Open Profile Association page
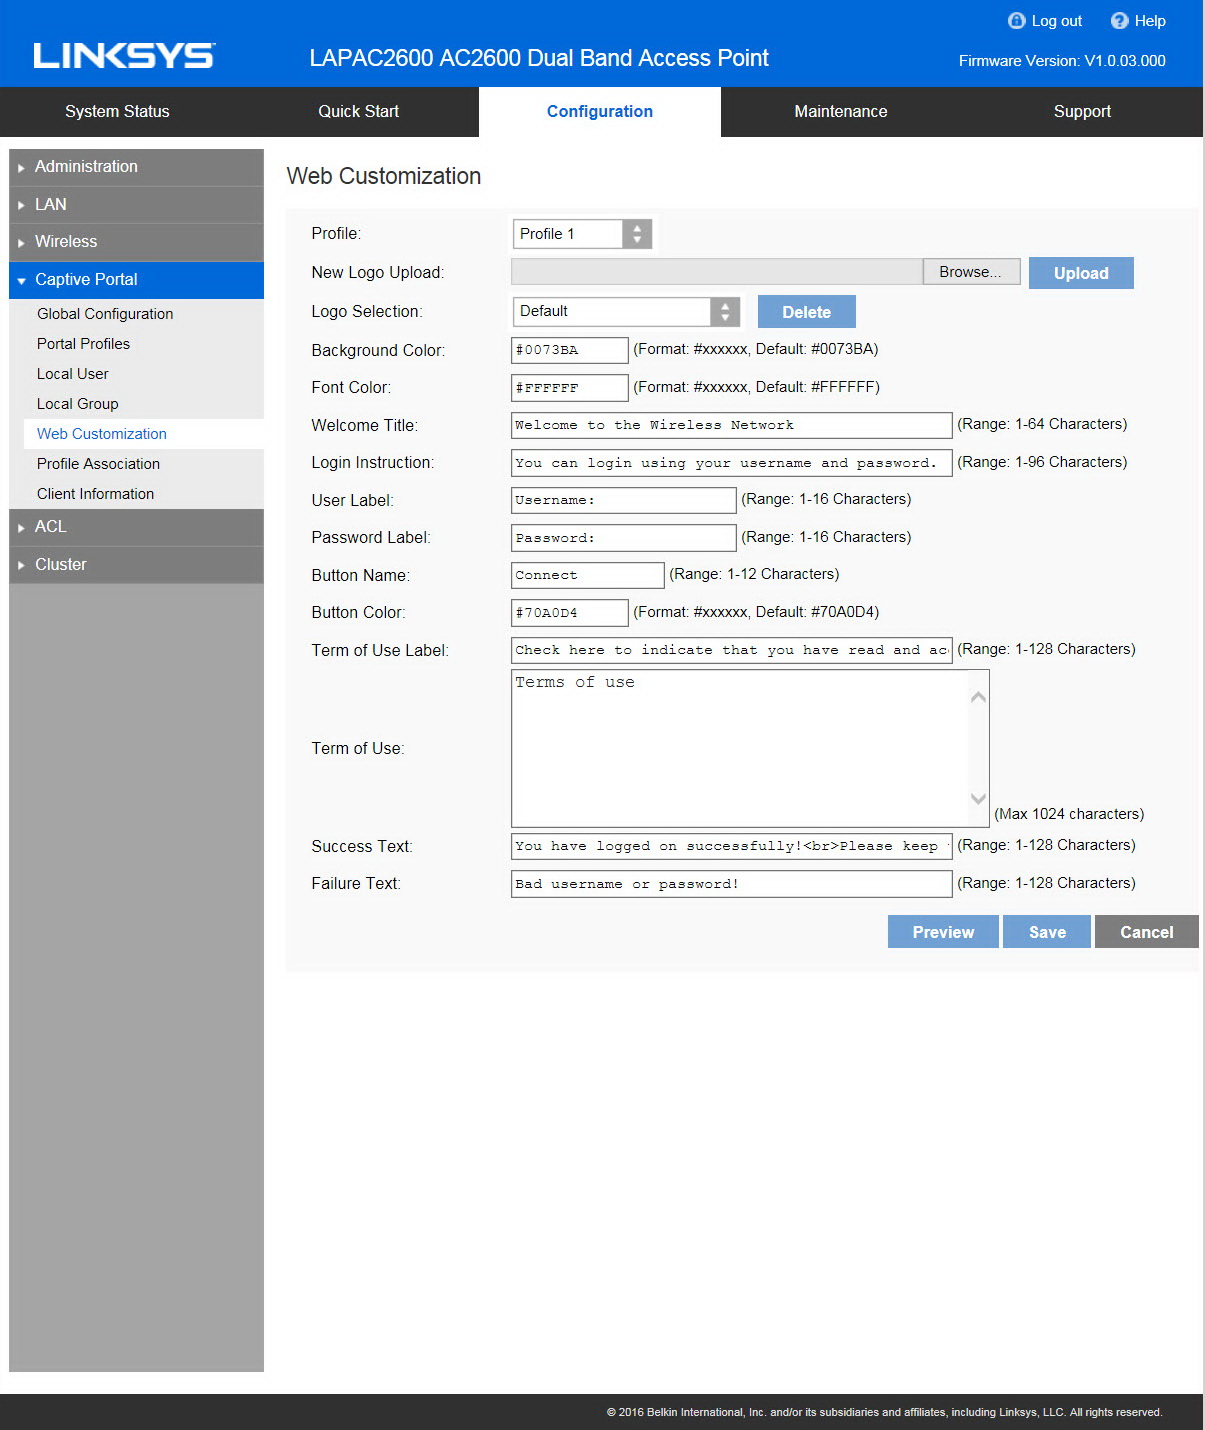The width and height of the screenshot is (1205, 1430). tap(98, 464)
